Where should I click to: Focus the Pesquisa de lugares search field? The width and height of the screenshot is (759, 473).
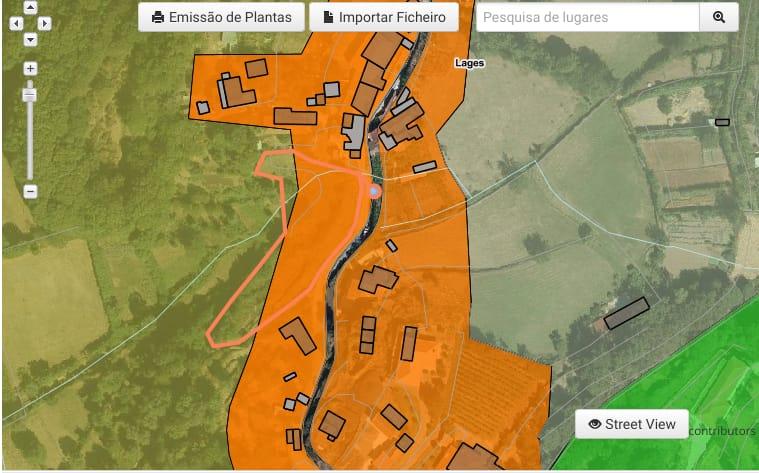click(588, 17)
